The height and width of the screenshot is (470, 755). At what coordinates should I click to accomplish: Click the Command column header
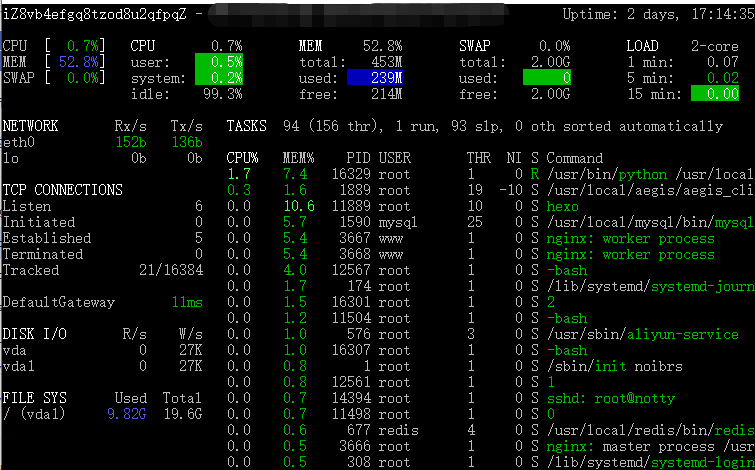[574, 158]
